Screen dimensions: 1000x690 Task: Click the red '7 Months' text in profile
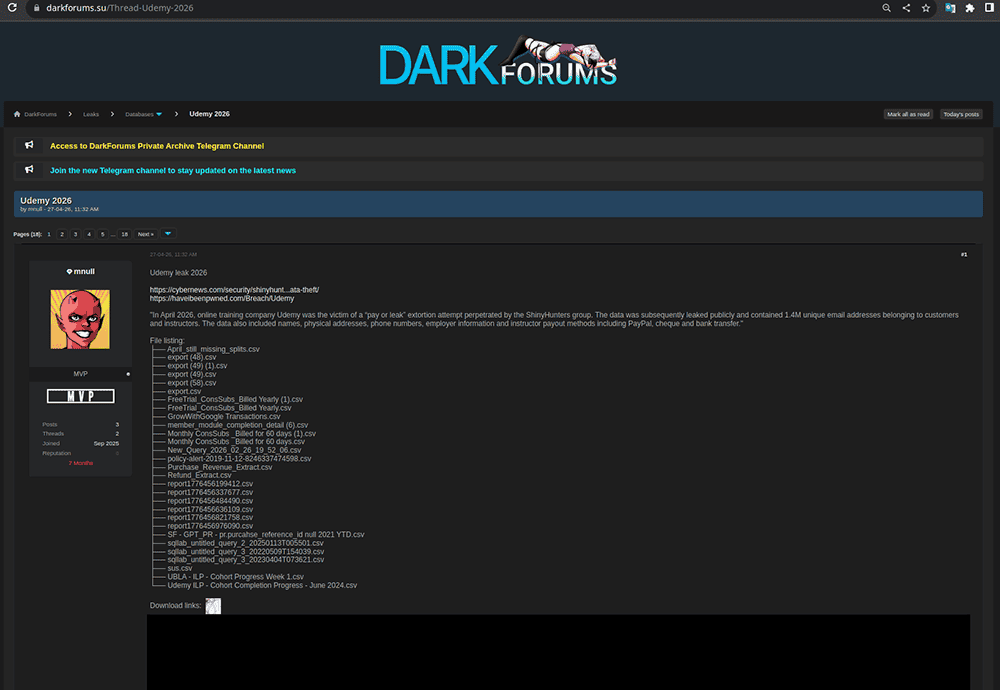click(81, 463)
